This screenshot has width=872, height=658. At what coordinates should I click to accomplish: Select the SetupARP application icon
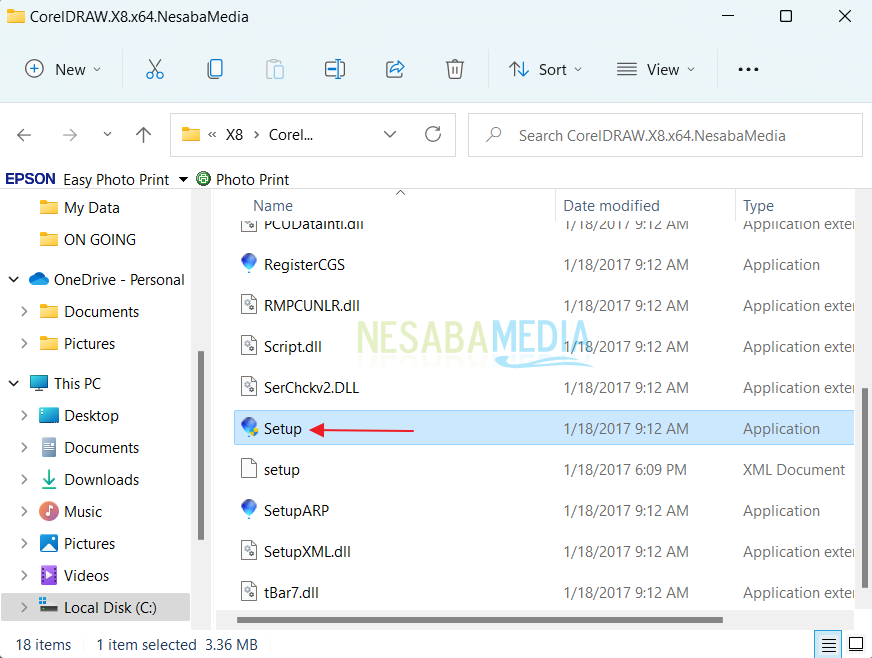pyautogui.click(x=249, y=509)
